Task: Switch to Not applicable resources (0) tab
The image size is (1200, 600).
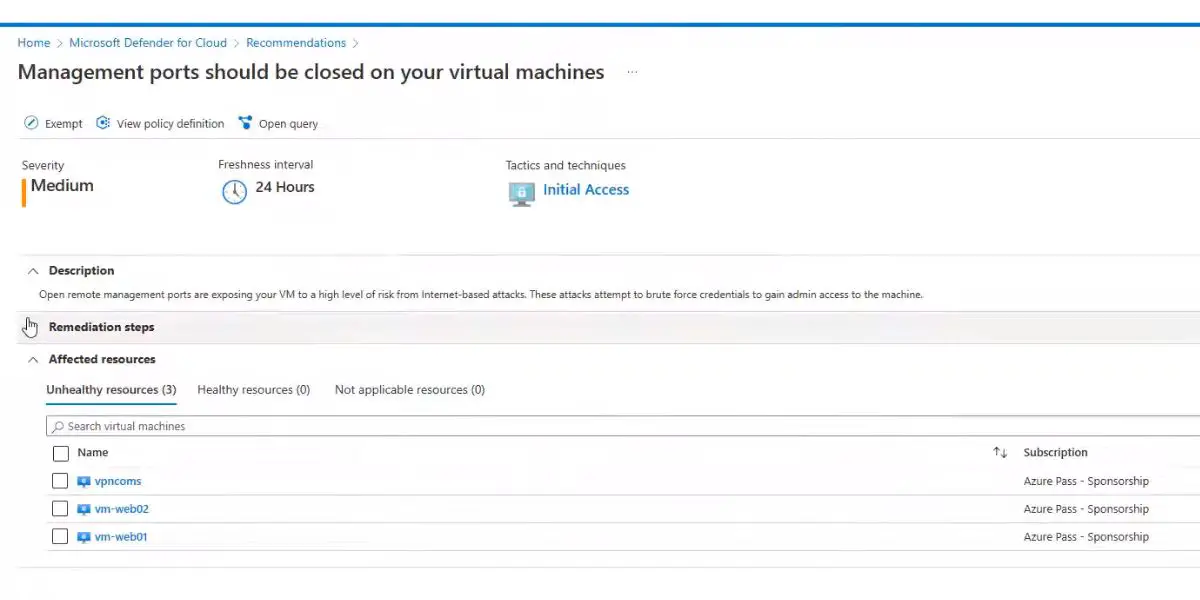Action: tap(410, 390)
